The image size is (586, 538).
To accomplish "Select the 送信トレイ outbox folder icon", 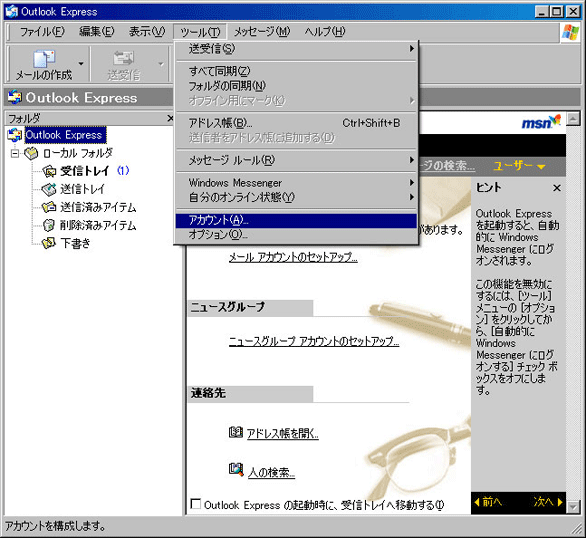I will [49, 189].
